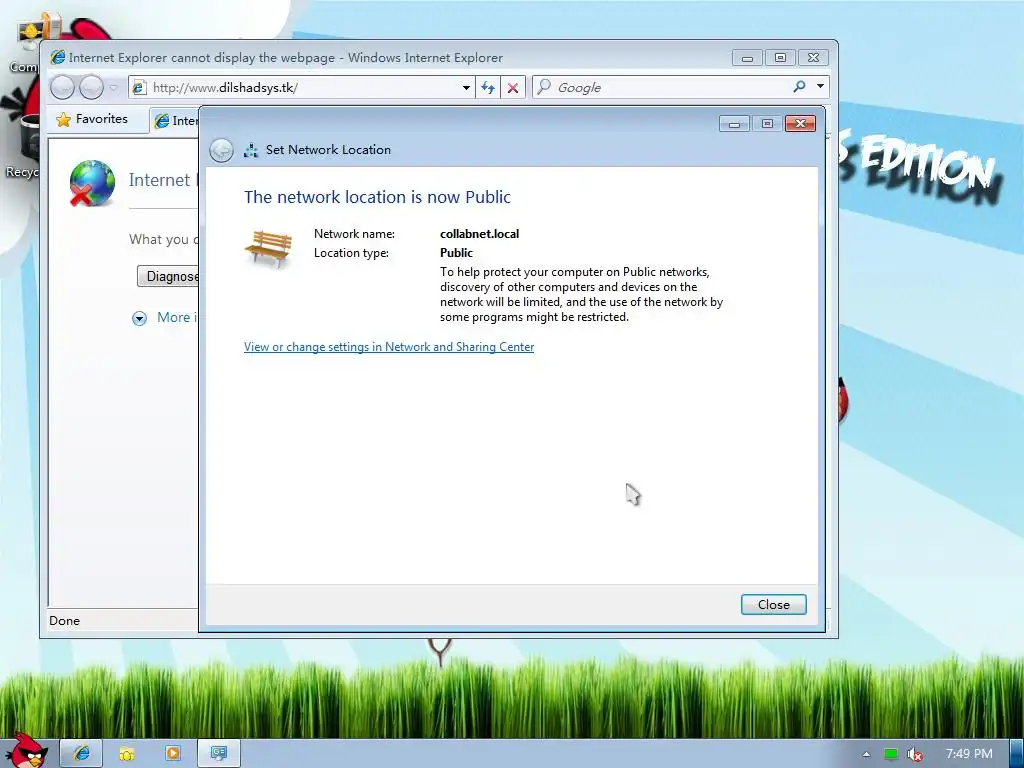Click the address bar showing dilshadsys.tk
Image resolution: width=1024 pixels, height=768 pixels.
(x=302, y=88)
